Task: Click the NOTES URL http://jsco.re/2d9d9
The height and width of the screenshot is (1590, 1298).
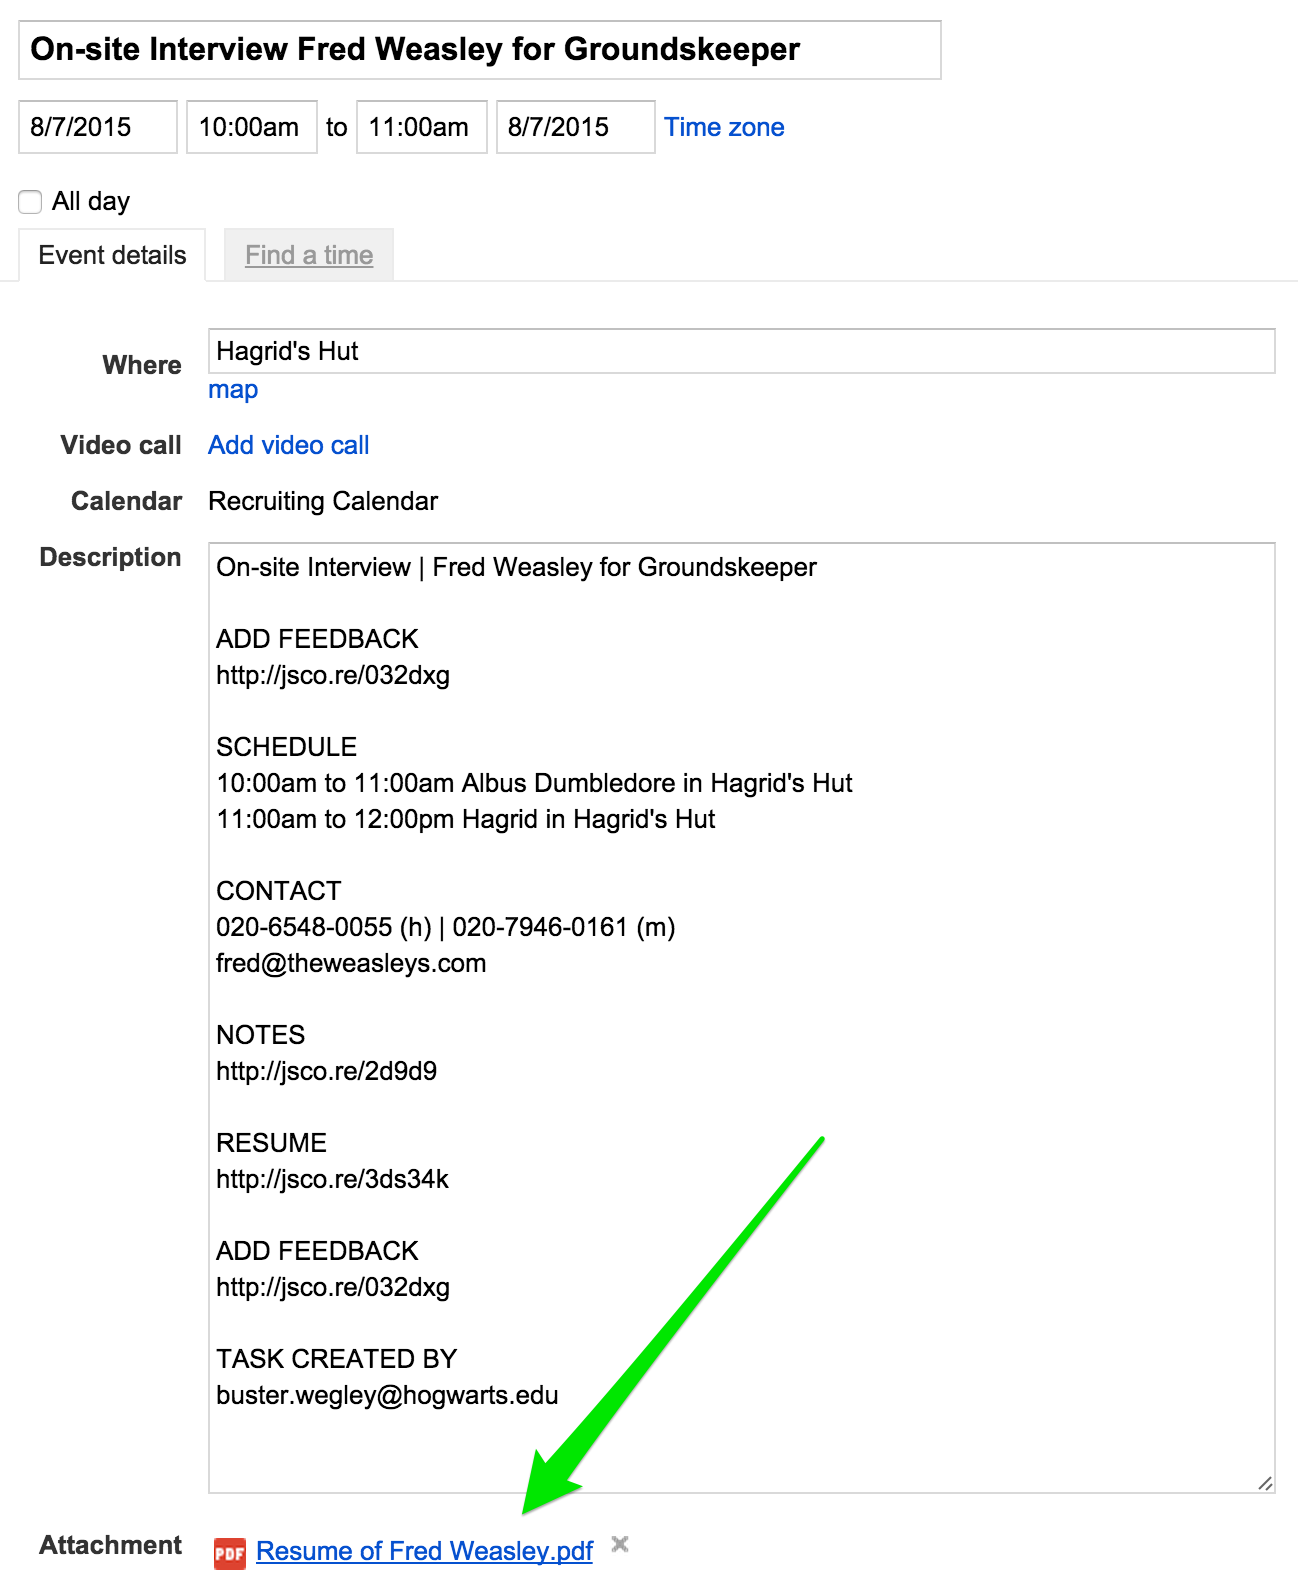Action: click(327, 1071)
